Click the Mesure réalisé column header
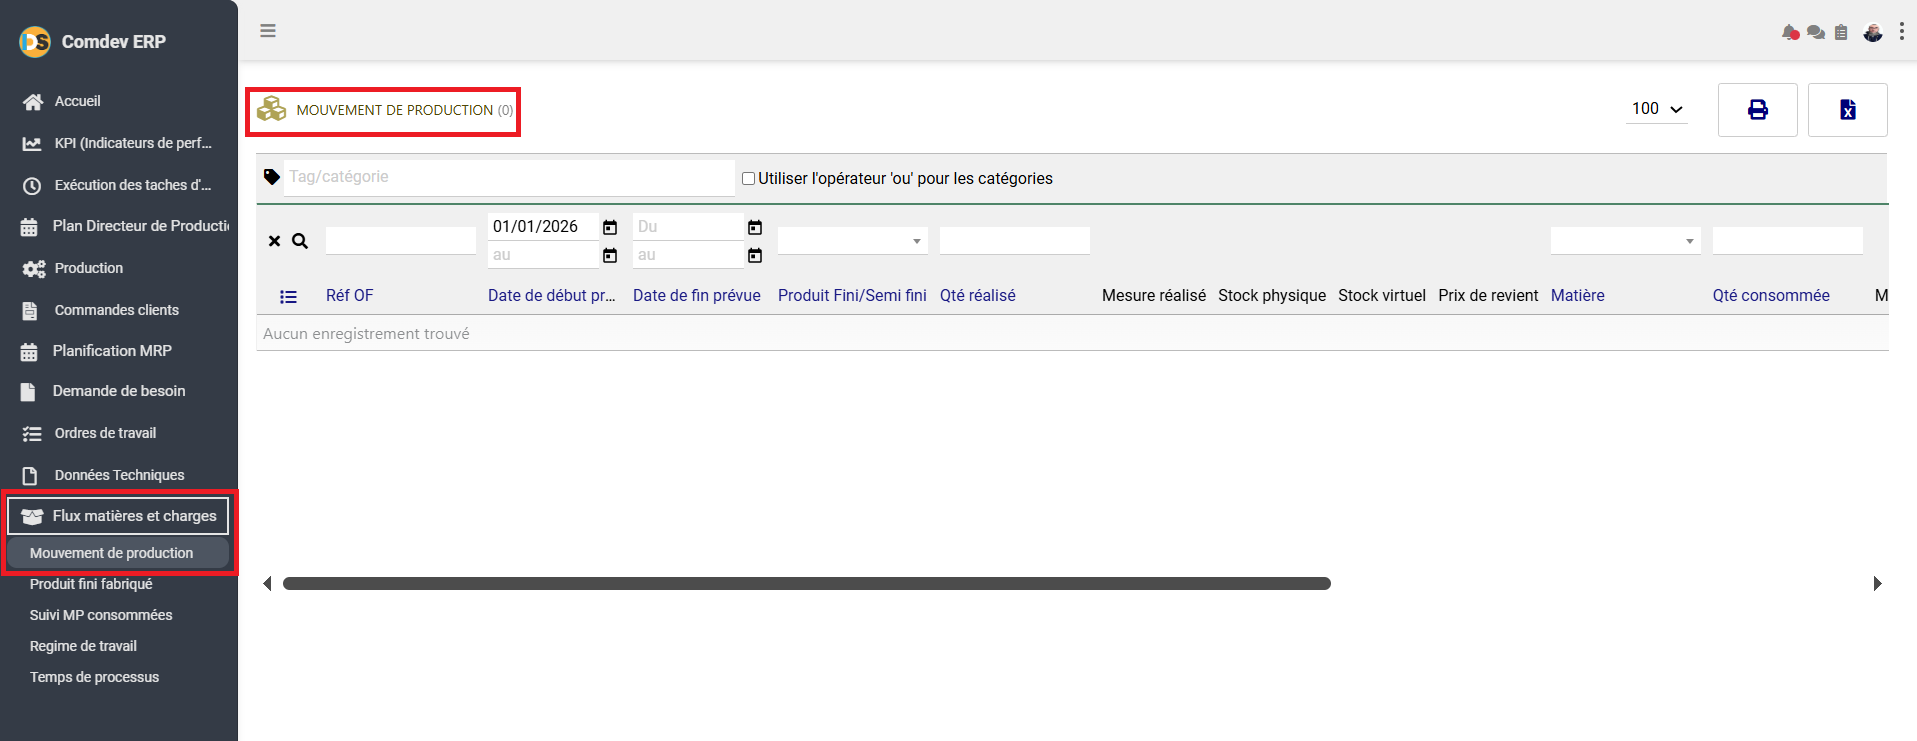This screenshot has height=741, width=1917. 1154,296
